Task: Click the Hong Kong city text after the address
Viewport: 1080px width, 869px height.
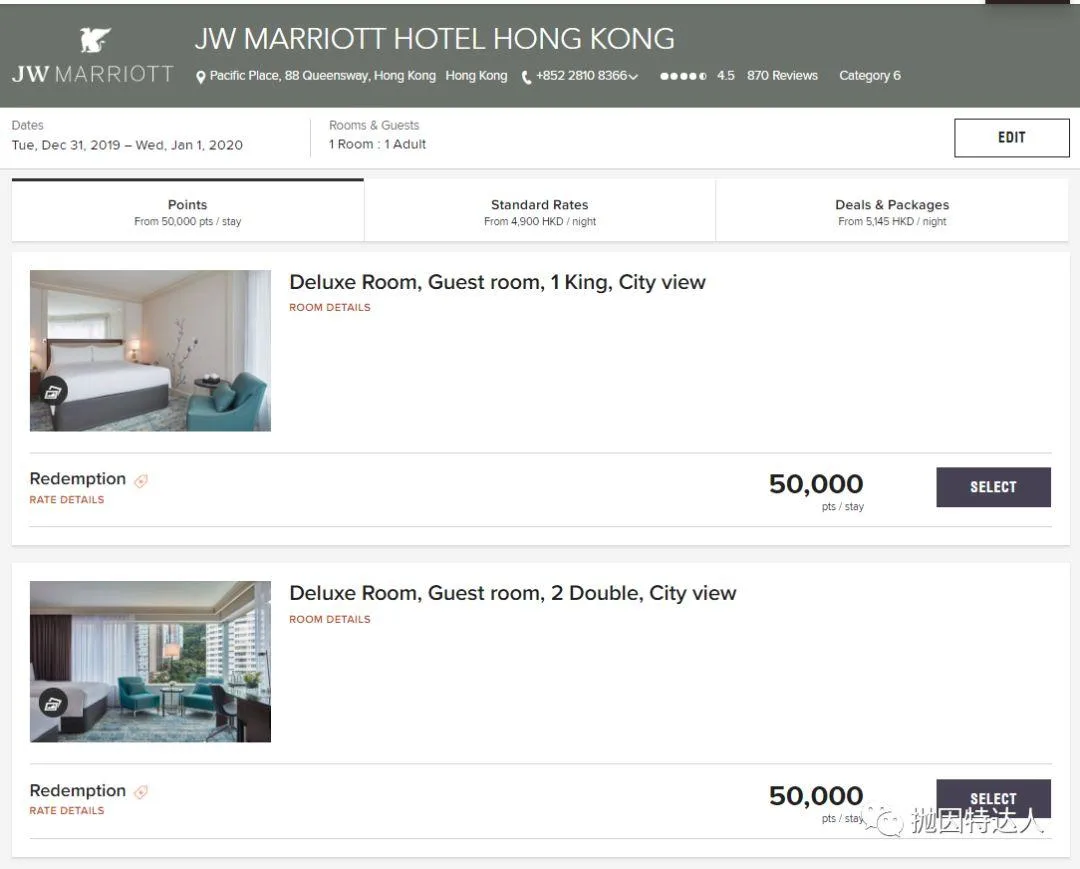Action: pyautogui.click(x=476, y=76)
